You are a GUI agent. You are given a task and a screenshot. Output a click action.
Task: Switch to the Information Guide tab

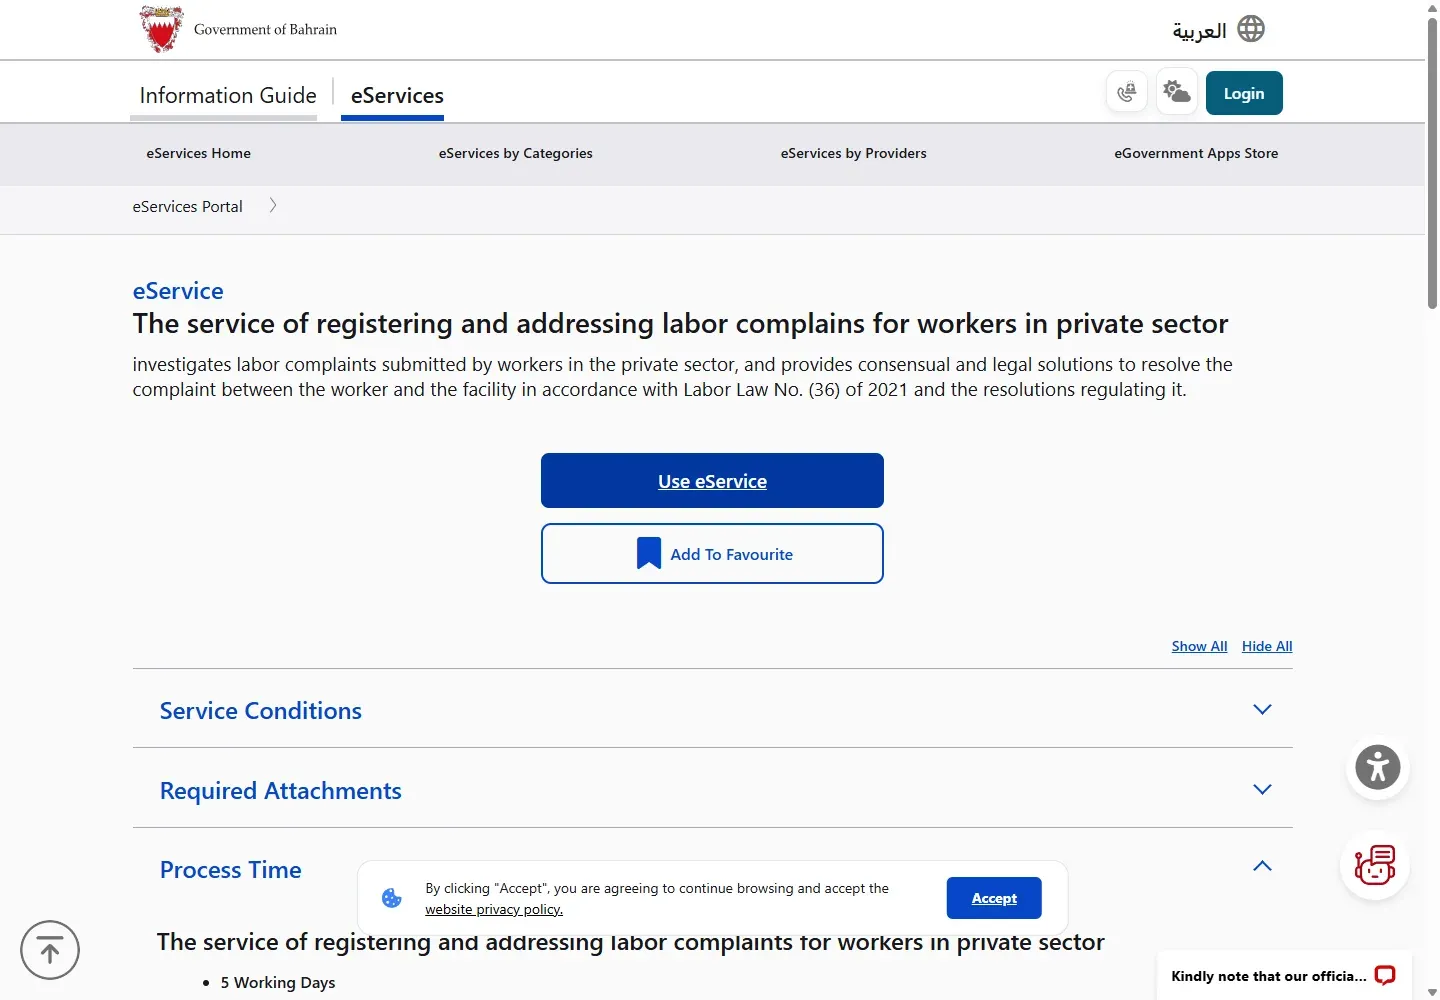[228, 95]
